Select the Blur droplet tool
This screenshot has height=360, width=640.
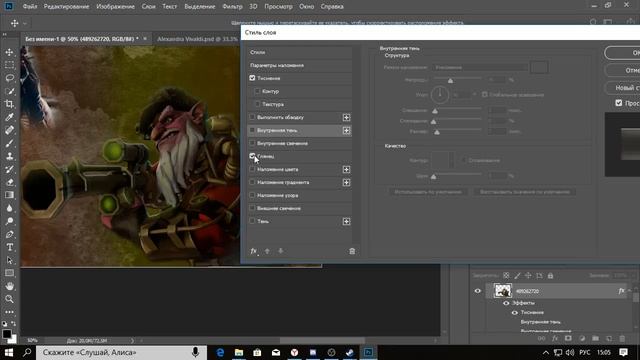pyautogui.click(x=9, y=208)
